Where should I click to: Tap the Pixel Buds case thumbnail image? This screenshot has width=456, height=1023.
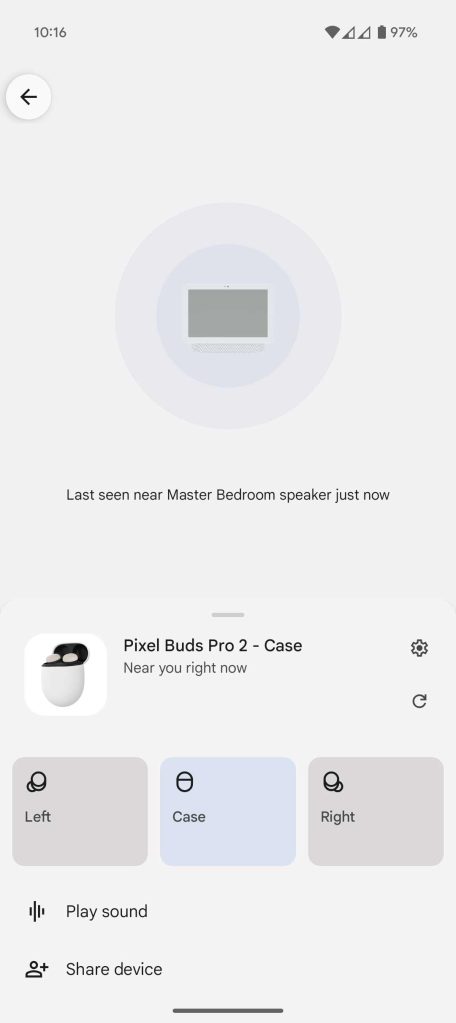(x=66, y=675)
